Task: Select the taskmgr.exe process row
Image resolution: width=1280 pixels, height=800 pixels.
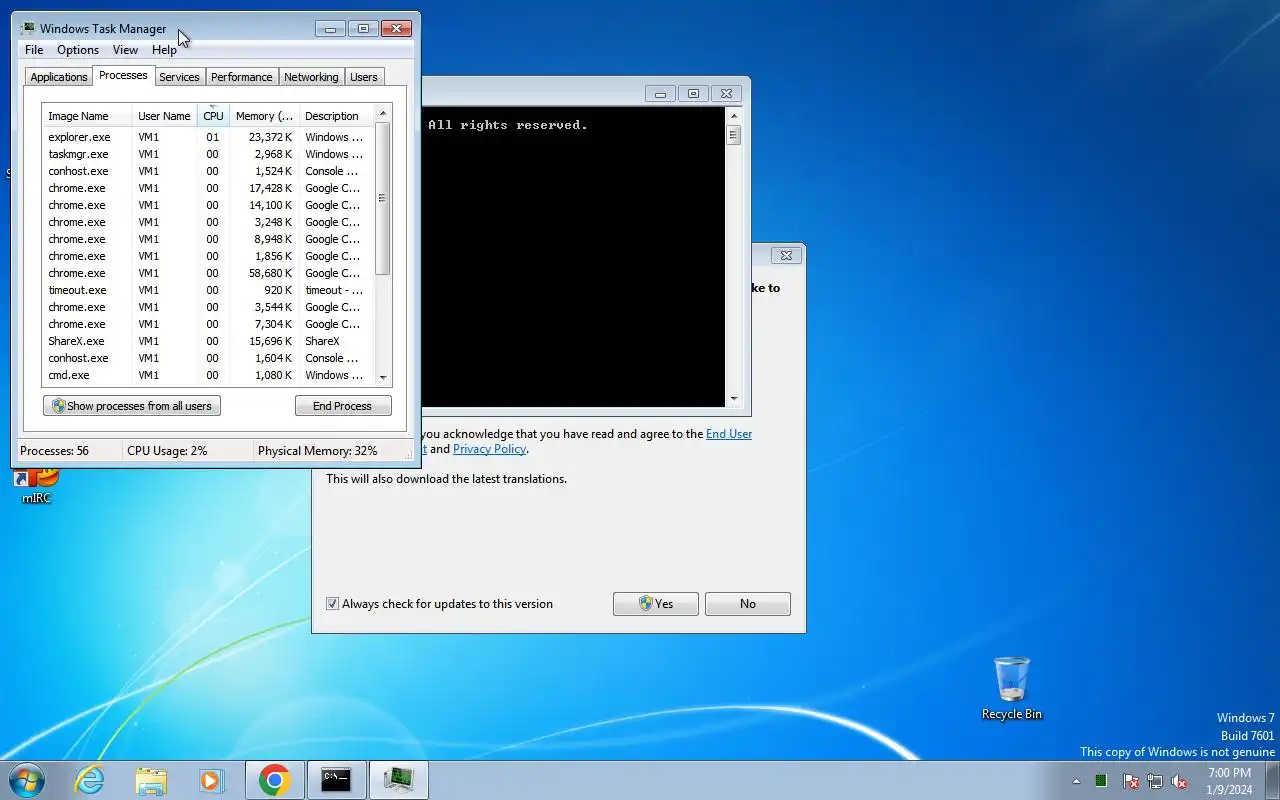Action: pyautogui.click(x=208, y=154)
